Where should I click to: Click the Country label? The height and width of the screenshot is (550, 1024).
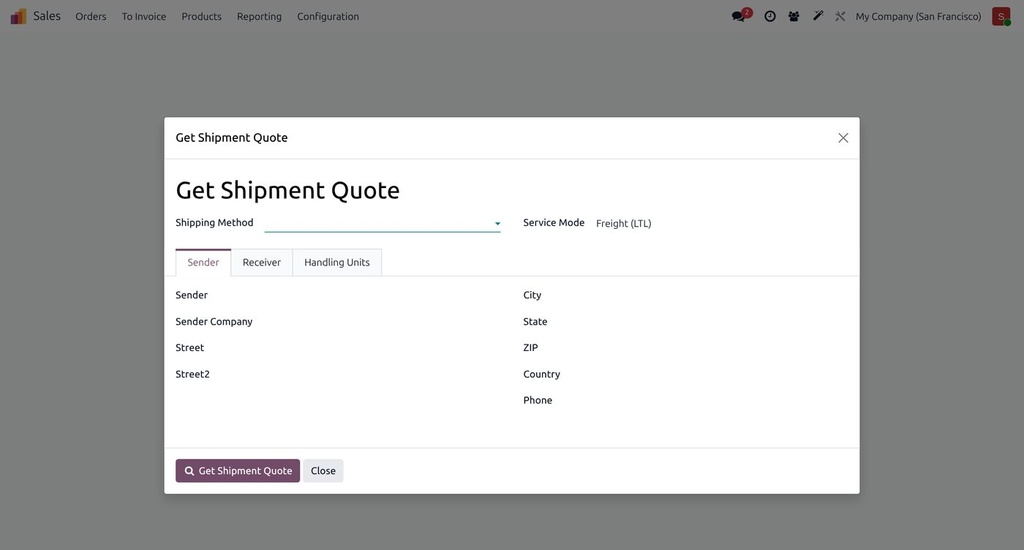click(541, 374)
